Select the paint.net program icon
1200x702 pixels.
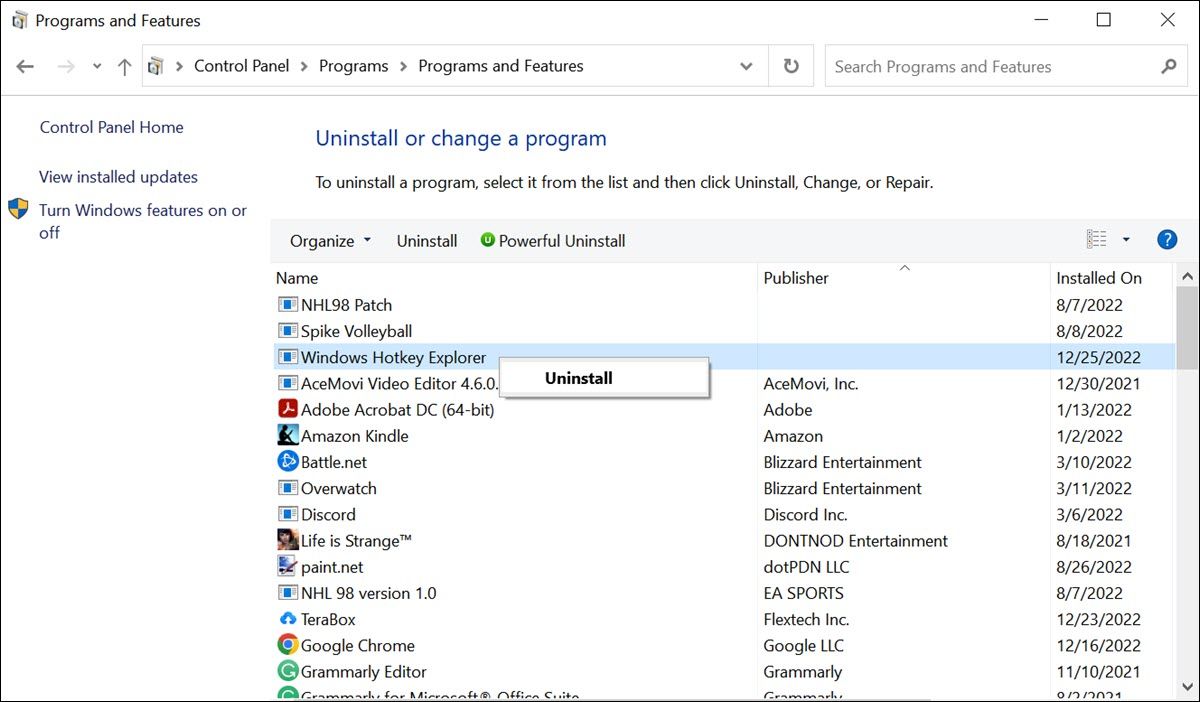(x=287, y=566)
